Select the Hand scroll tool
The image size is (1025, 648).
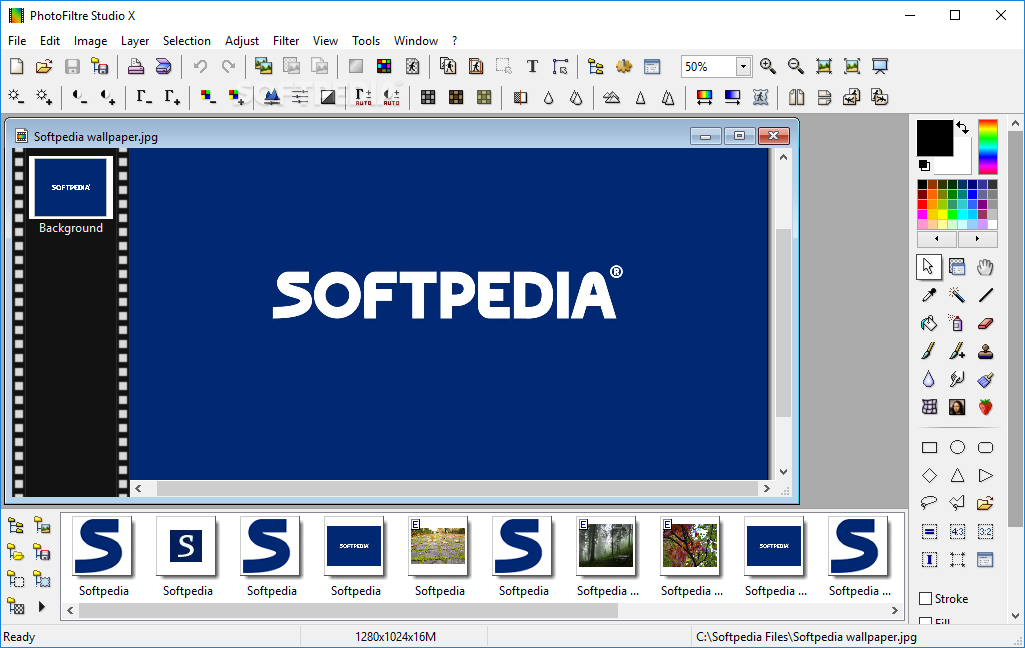(x=985, y=267)
